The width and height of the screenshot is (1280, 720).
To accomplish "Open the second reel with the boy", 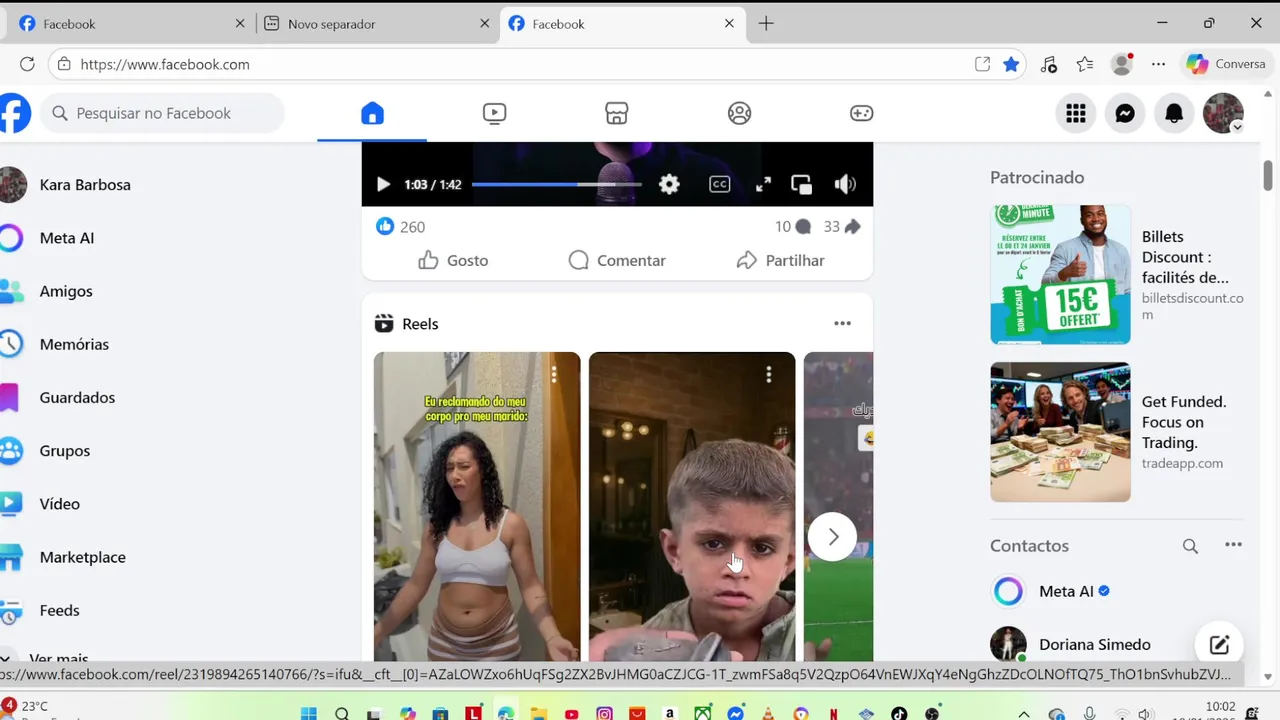I will (692, 506).
